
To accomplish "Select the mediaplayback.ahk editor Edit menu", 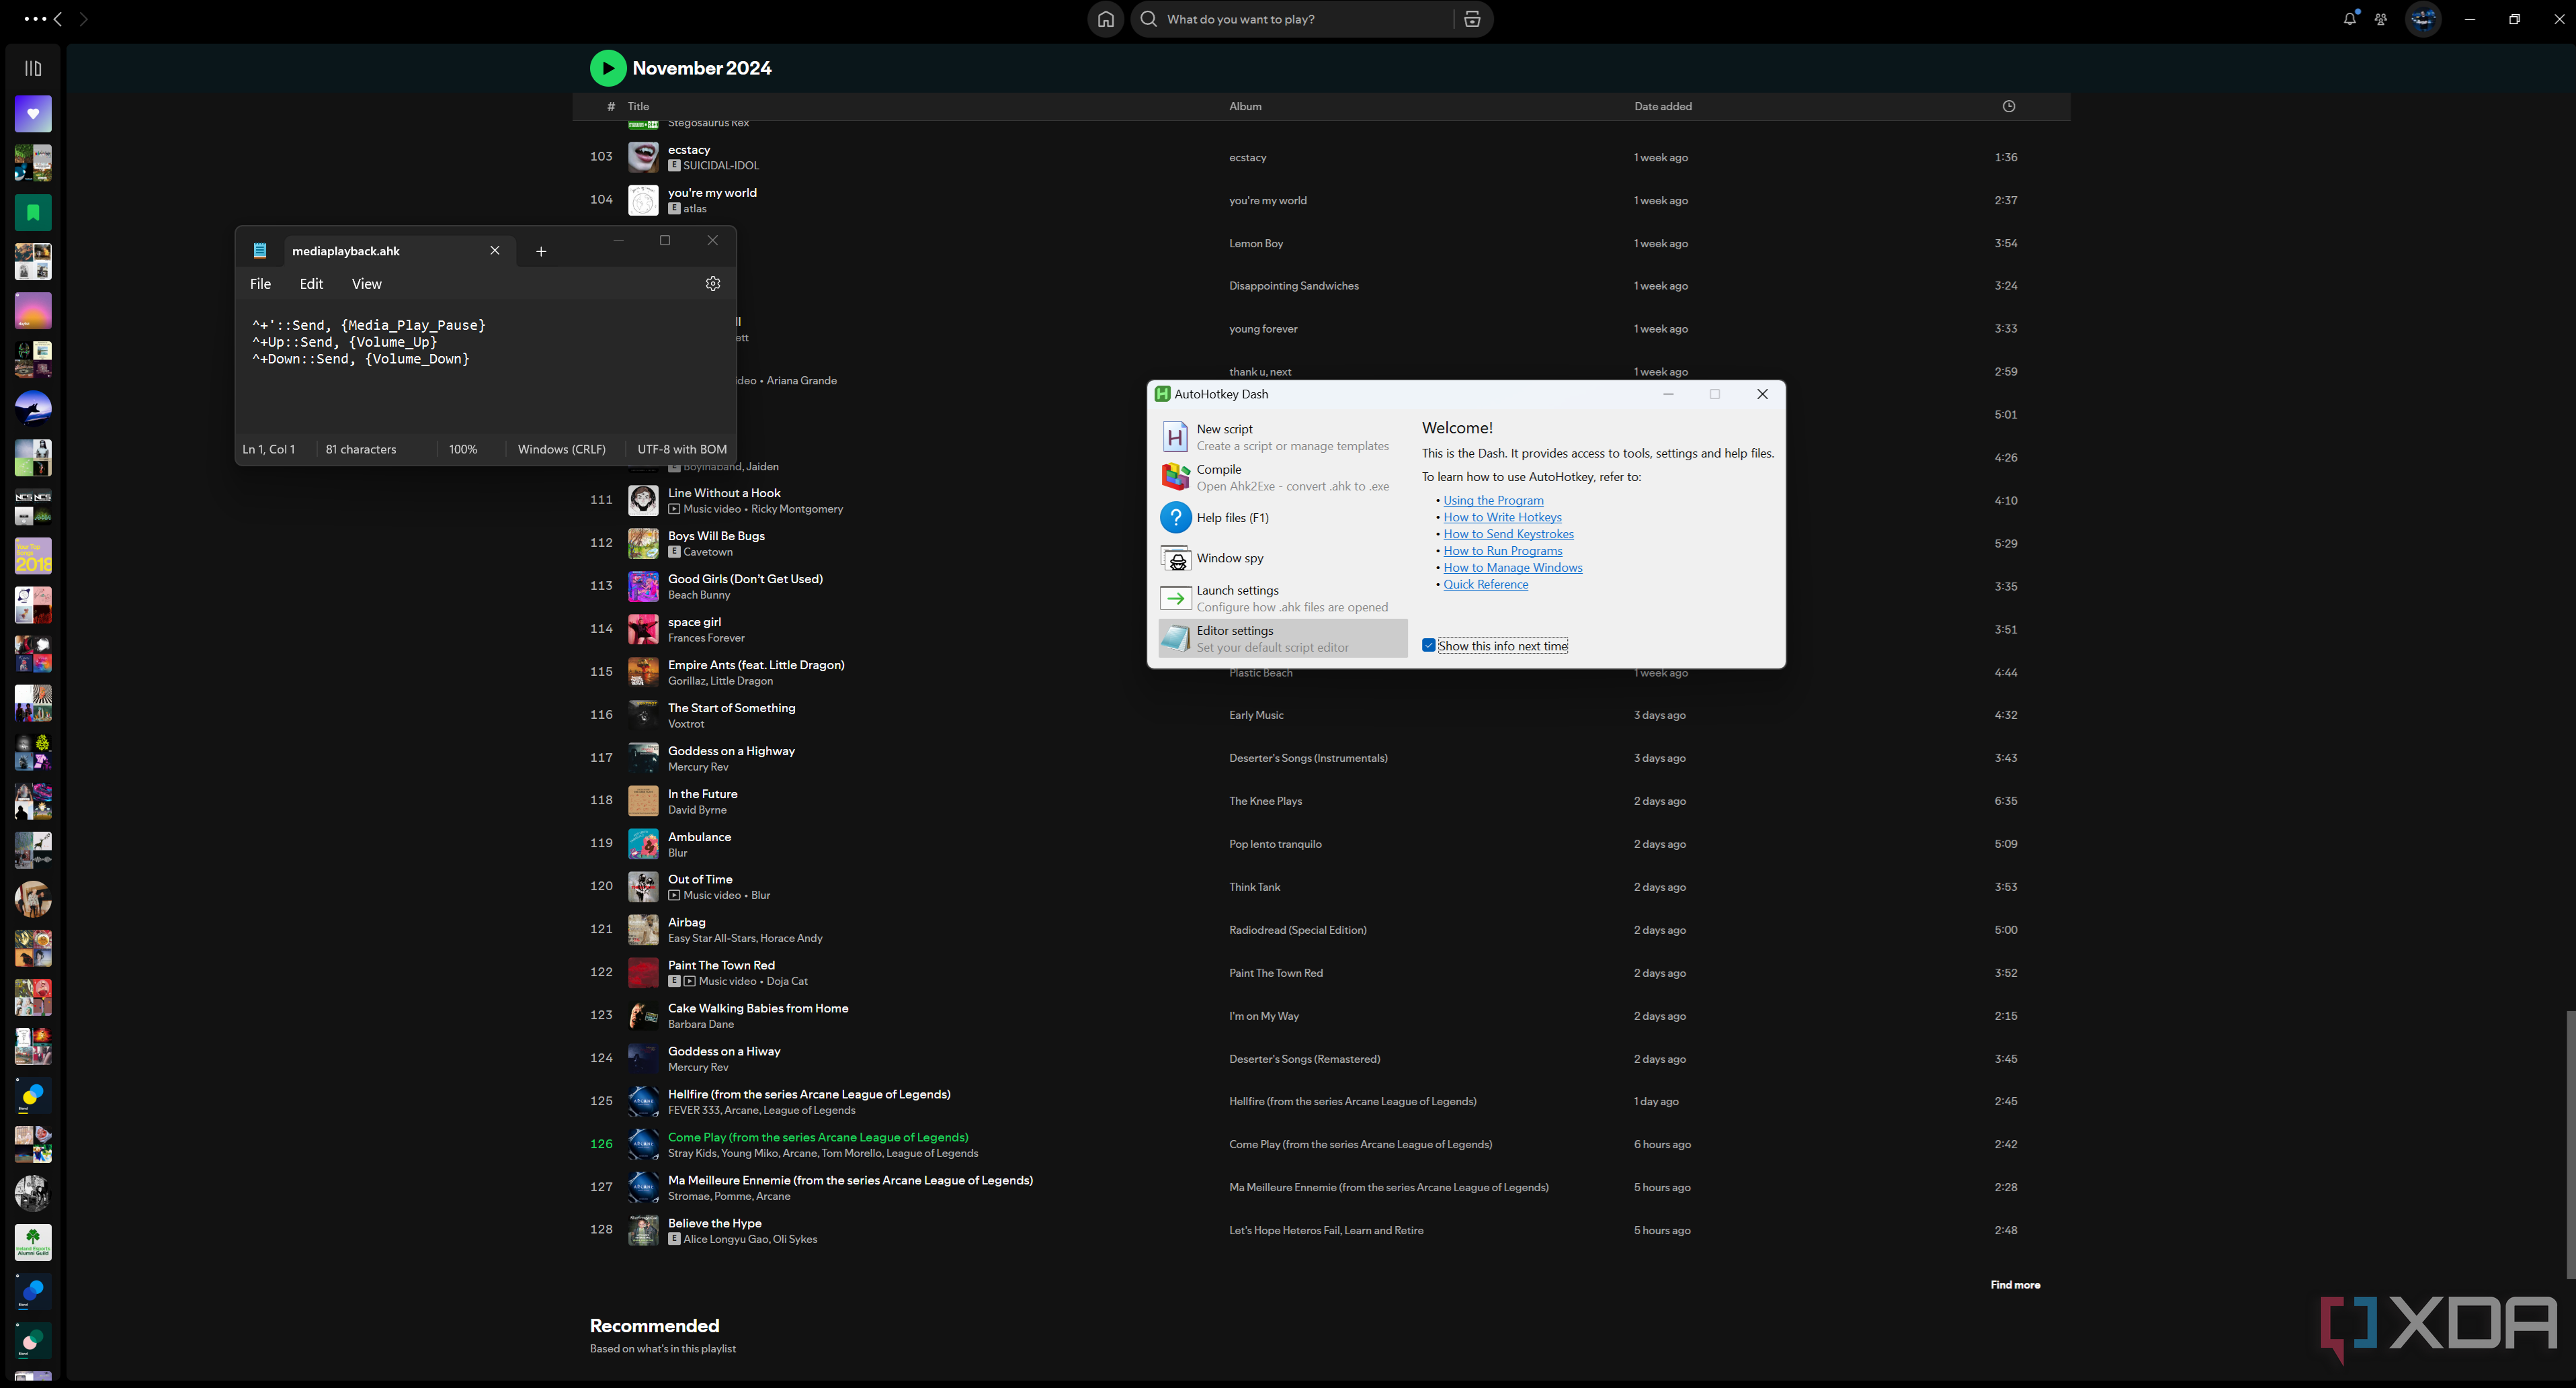I will coord(311,284).
